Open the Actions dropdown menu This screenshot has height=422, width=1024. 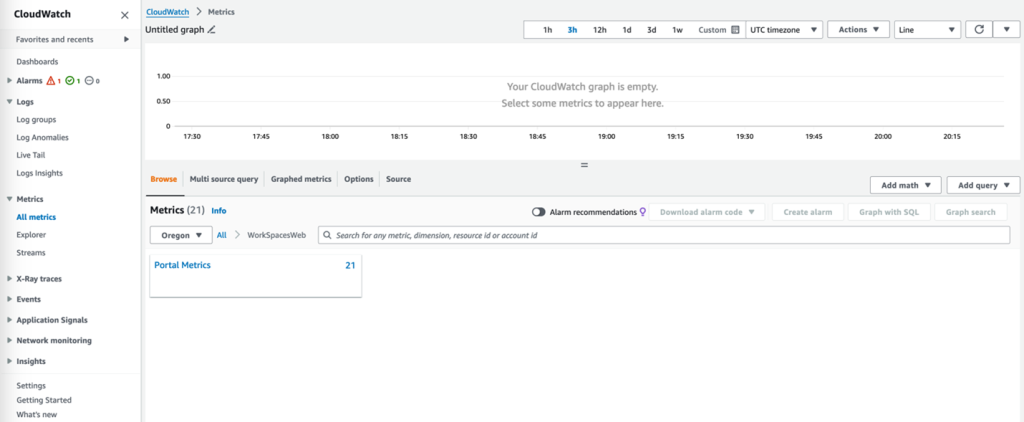(859, 29)
